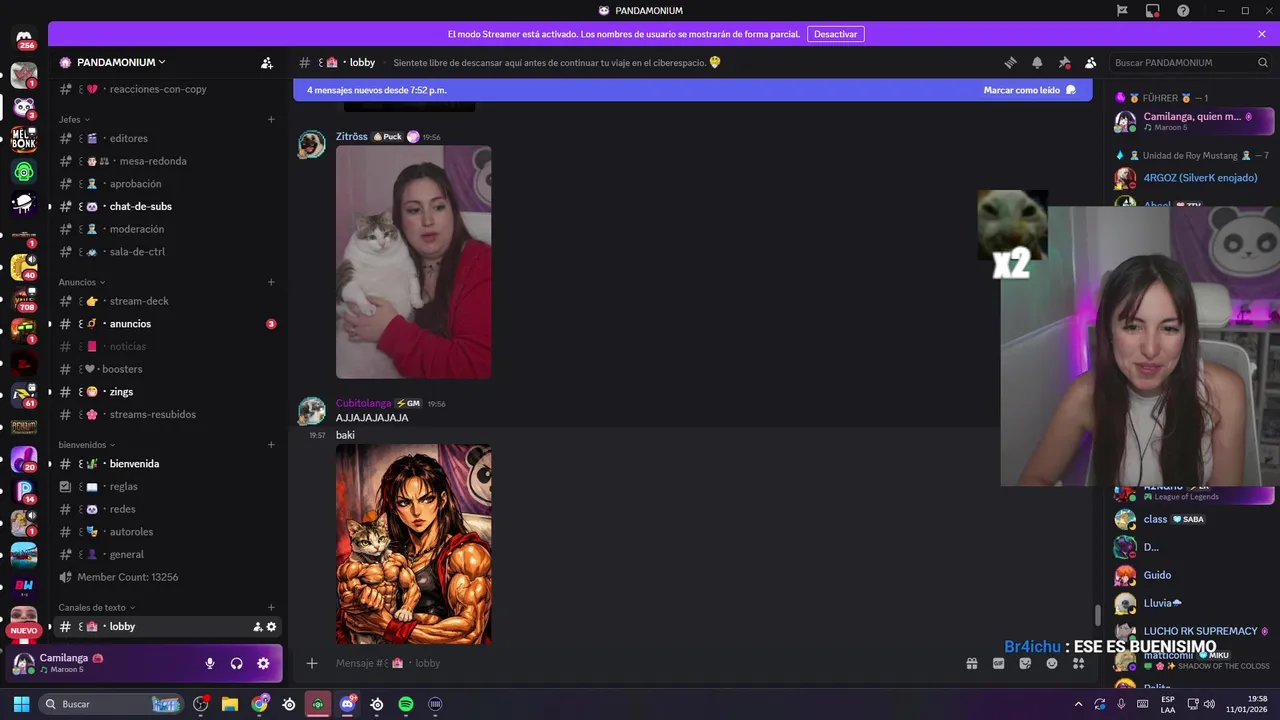
Task: Open the emoji picker
Action: 1052,663
